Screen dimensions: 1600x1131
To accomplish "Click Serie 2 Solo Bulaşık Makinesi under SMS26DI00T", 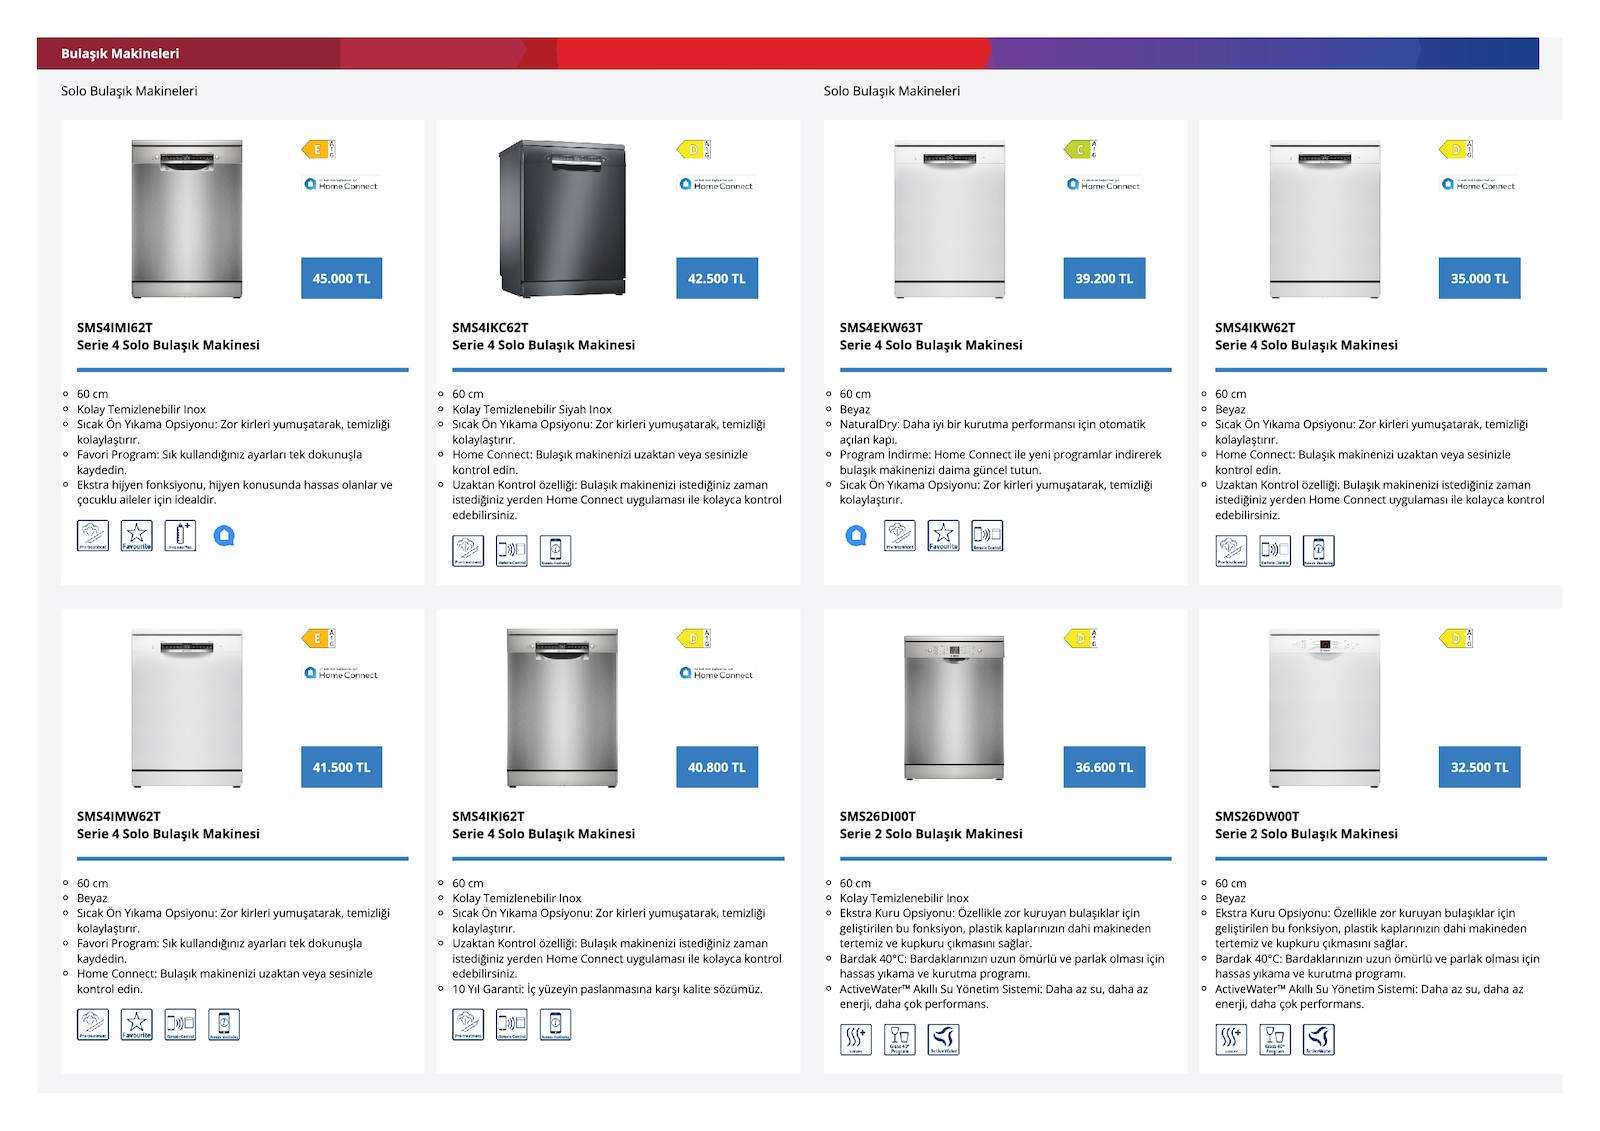I will point(931,834).
